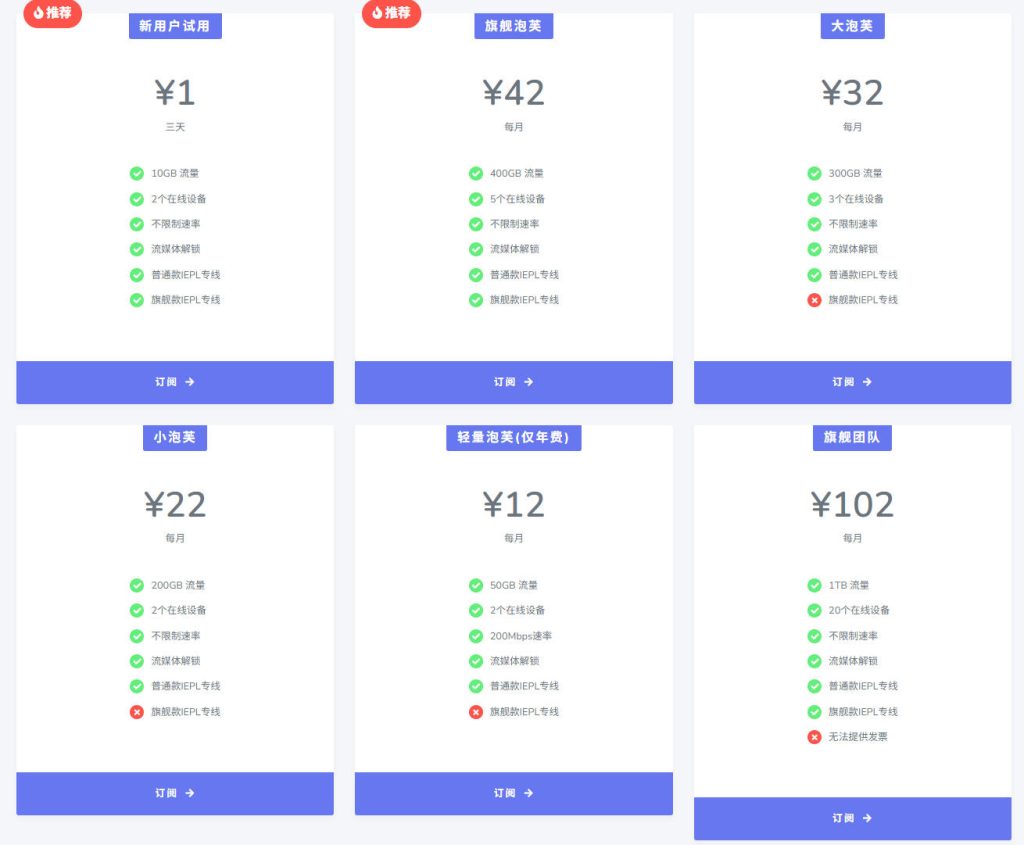Click the ¥12 price text
The height and width of the screenshot is (845, 1024).
tap(513, 504)
